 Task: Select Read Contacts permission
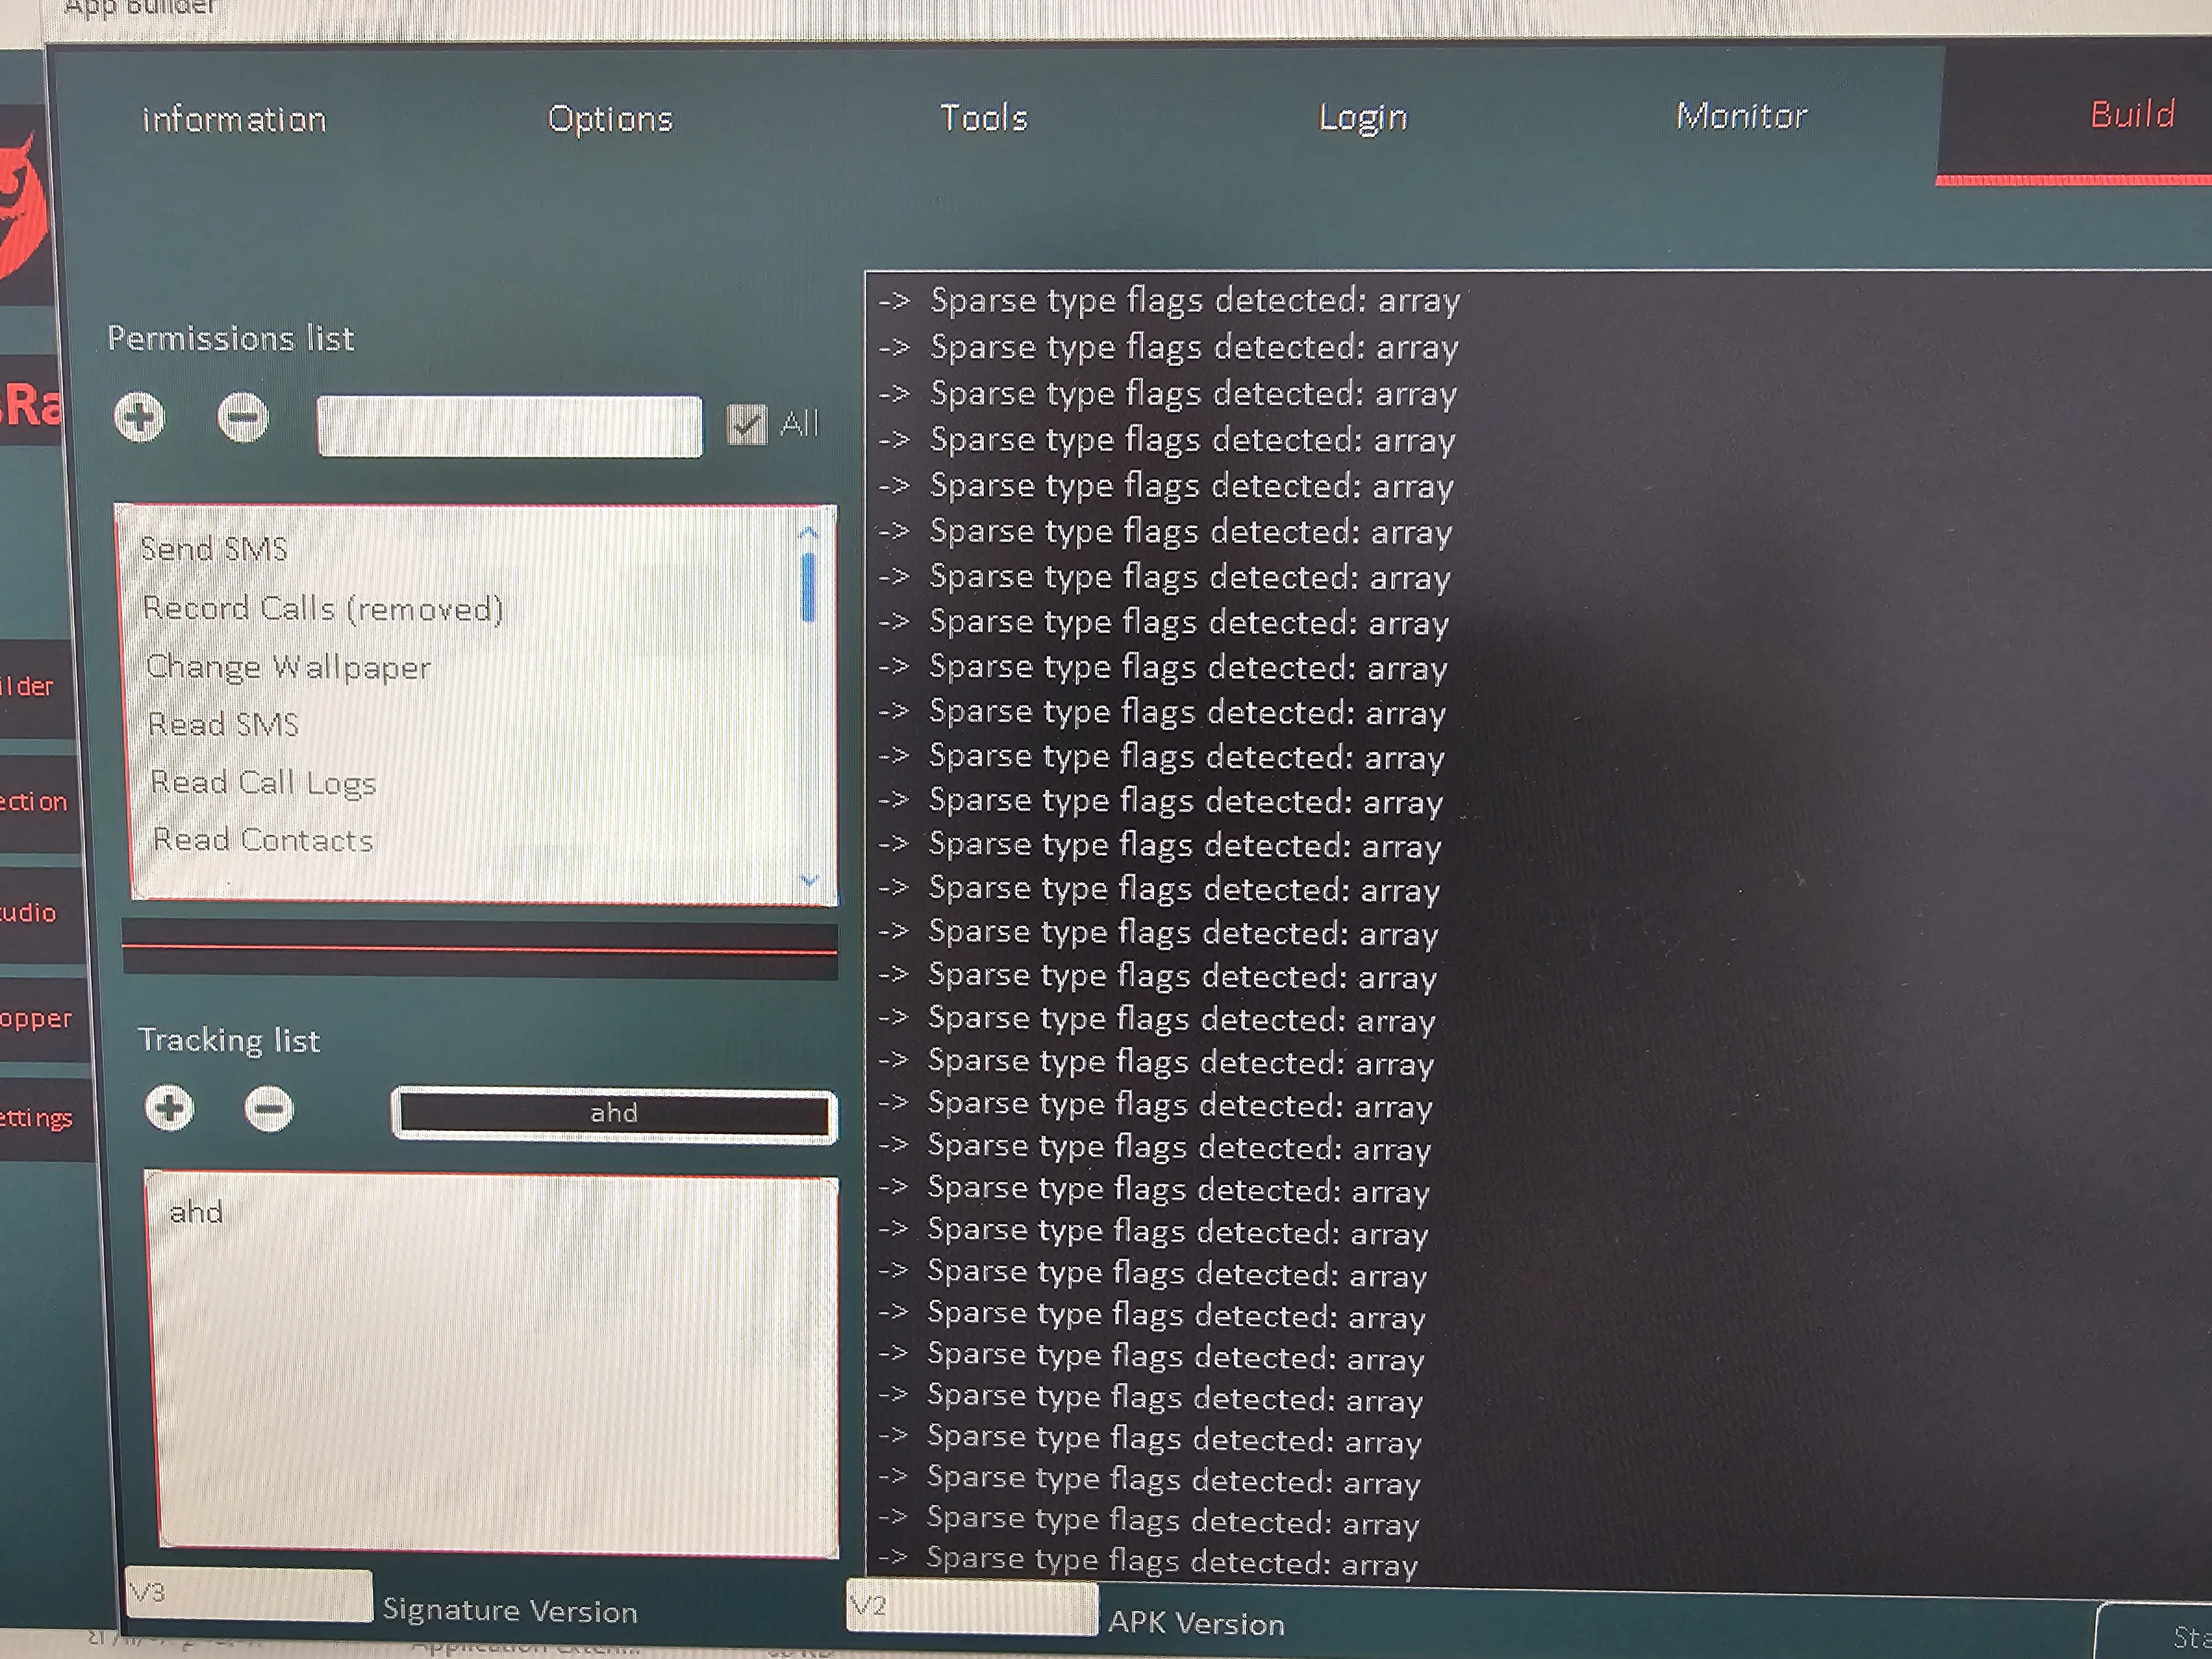(x=263, y=840)
